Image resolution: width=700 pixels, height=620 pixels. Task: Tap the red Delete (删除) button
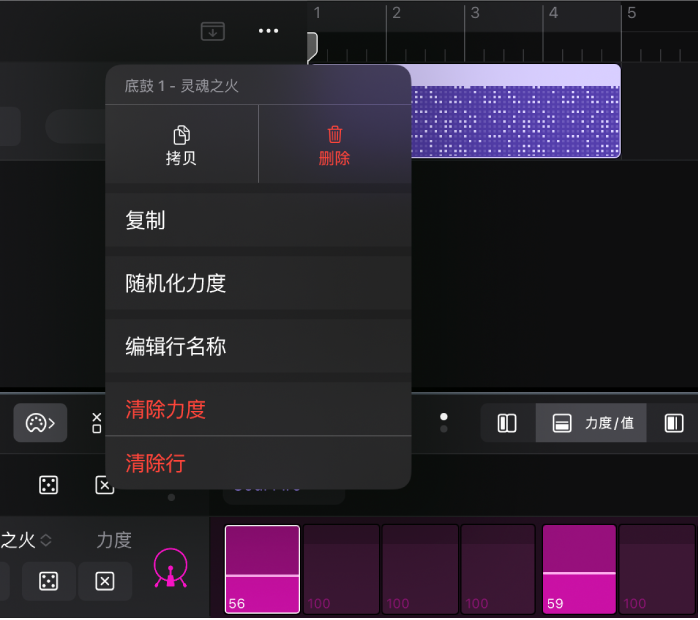(335, 145)
